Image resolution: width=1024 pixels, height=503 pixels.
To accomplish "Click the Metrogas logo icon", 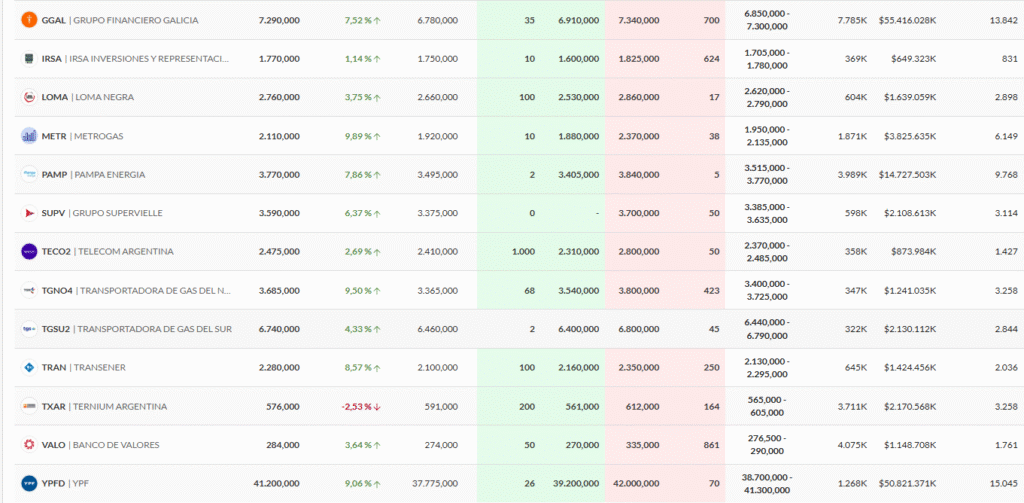I will [x=29, y=136].
